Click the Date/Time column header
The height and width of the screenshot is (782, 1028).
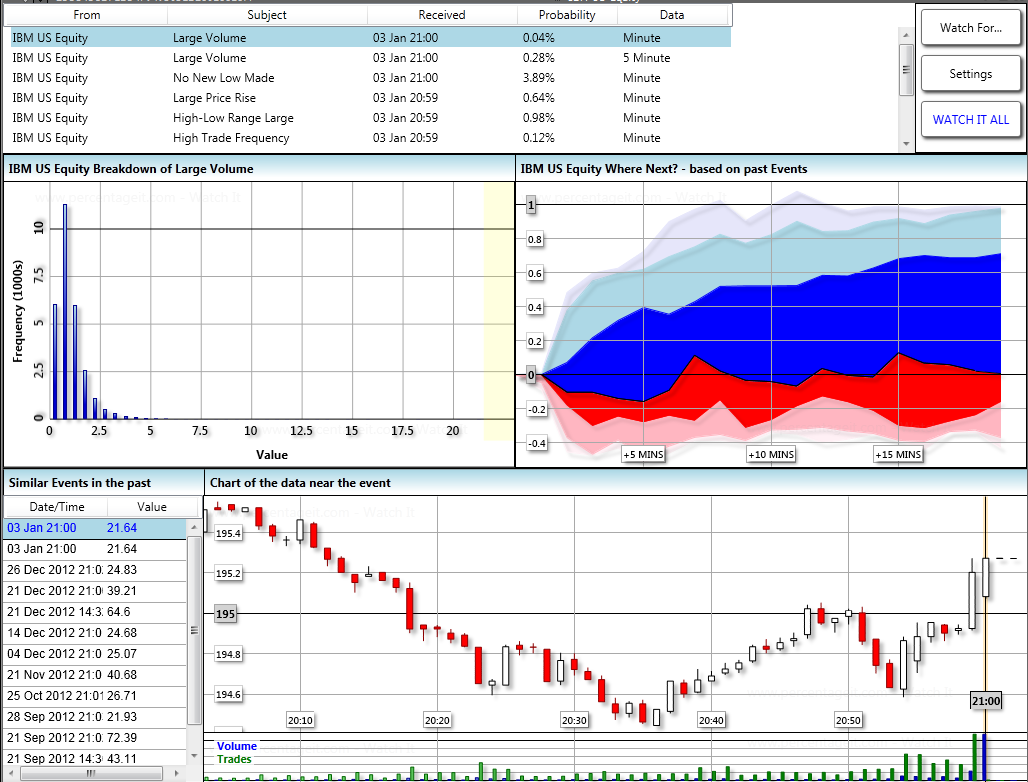(56, 507)
